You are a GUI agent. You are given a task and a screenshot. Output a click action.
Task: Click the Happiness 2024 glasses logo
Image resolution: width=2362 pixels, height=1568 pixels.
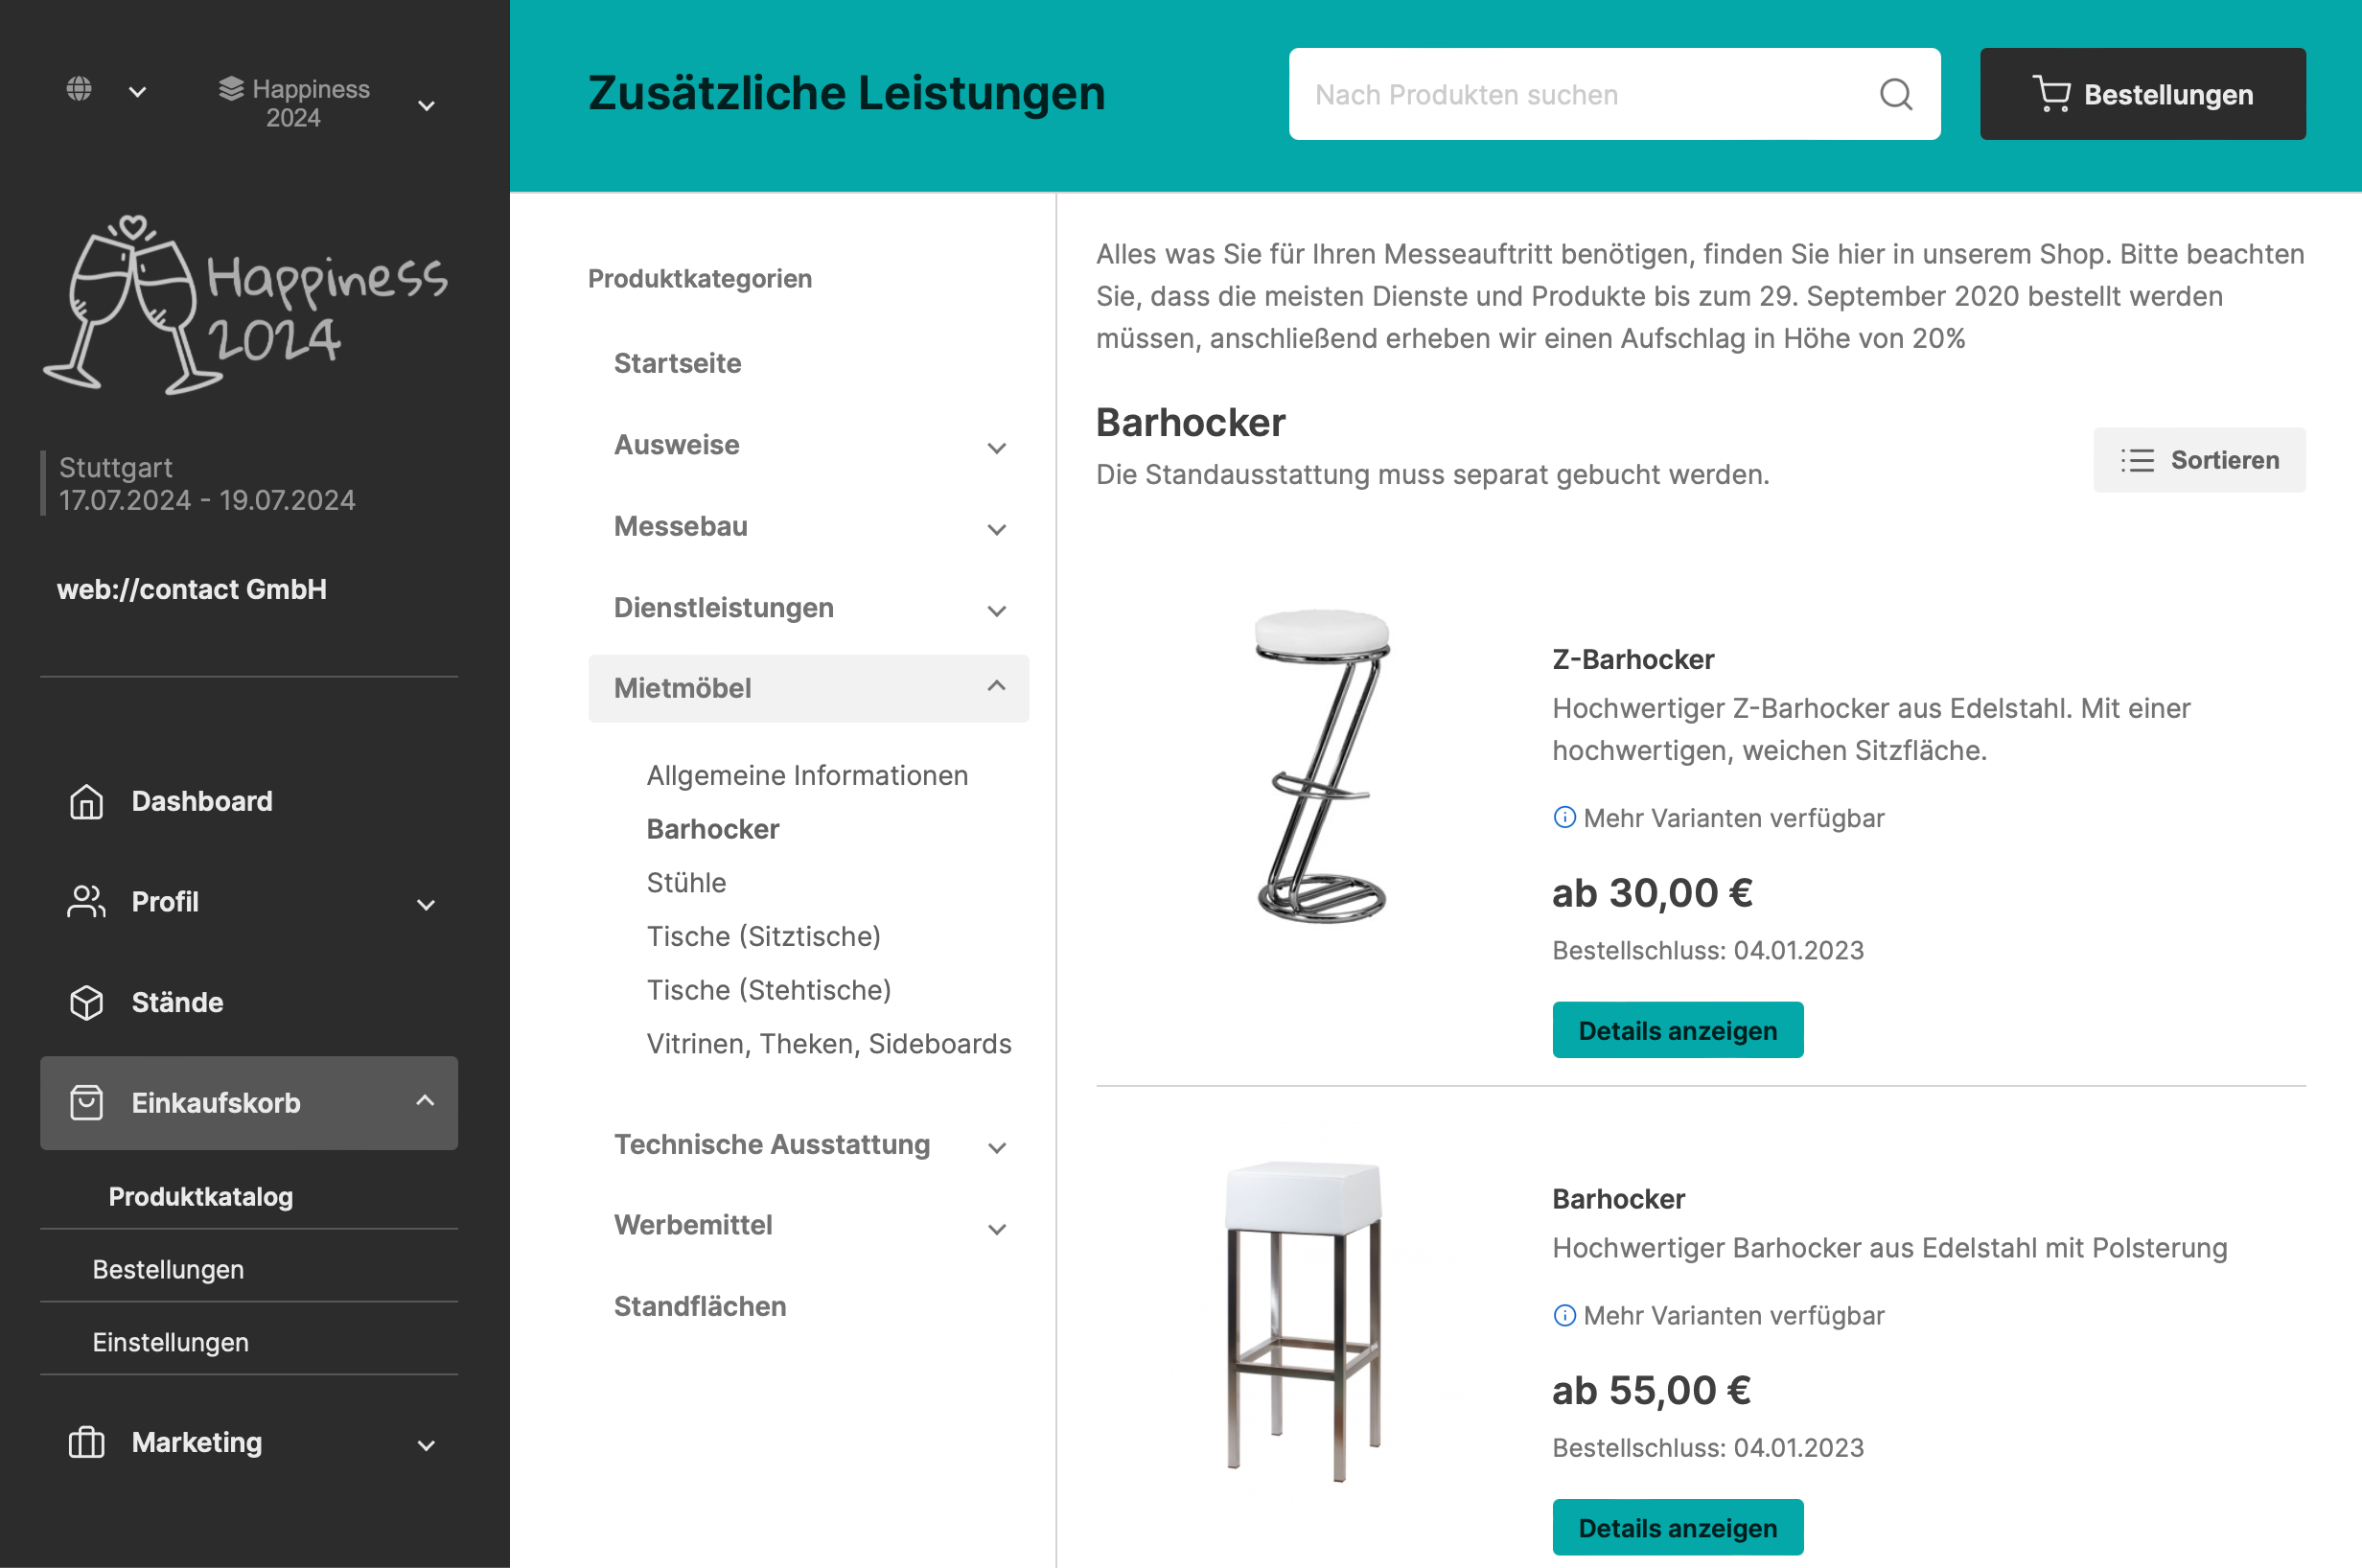click(x=245, y=305)
